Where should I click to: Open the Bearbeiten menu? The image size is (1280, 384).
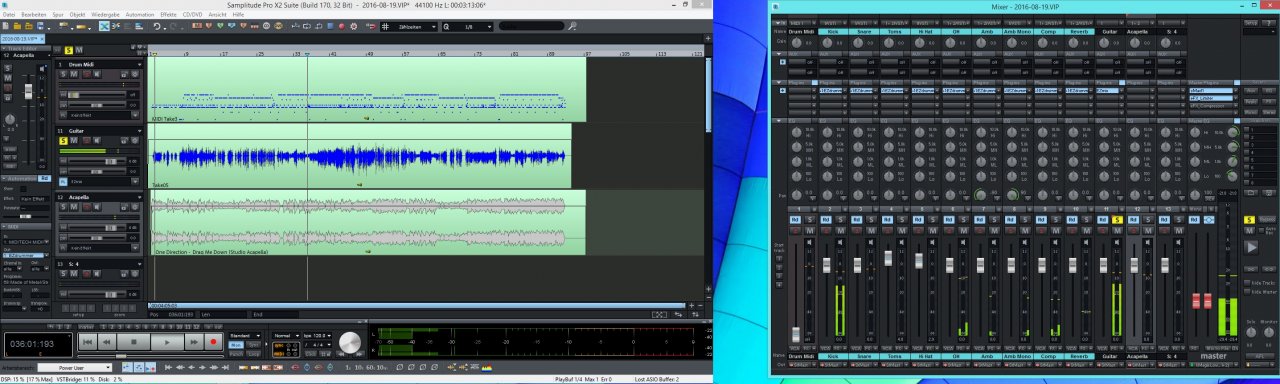coord(34,14)
